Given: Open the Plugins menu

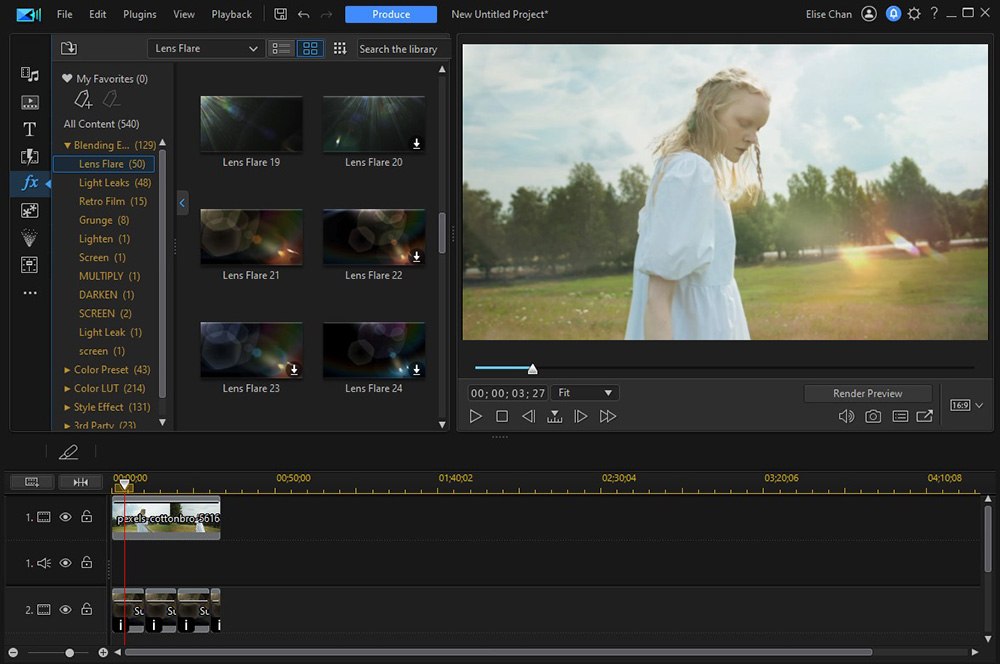Looking at the screenshot, I should point(140,14).
